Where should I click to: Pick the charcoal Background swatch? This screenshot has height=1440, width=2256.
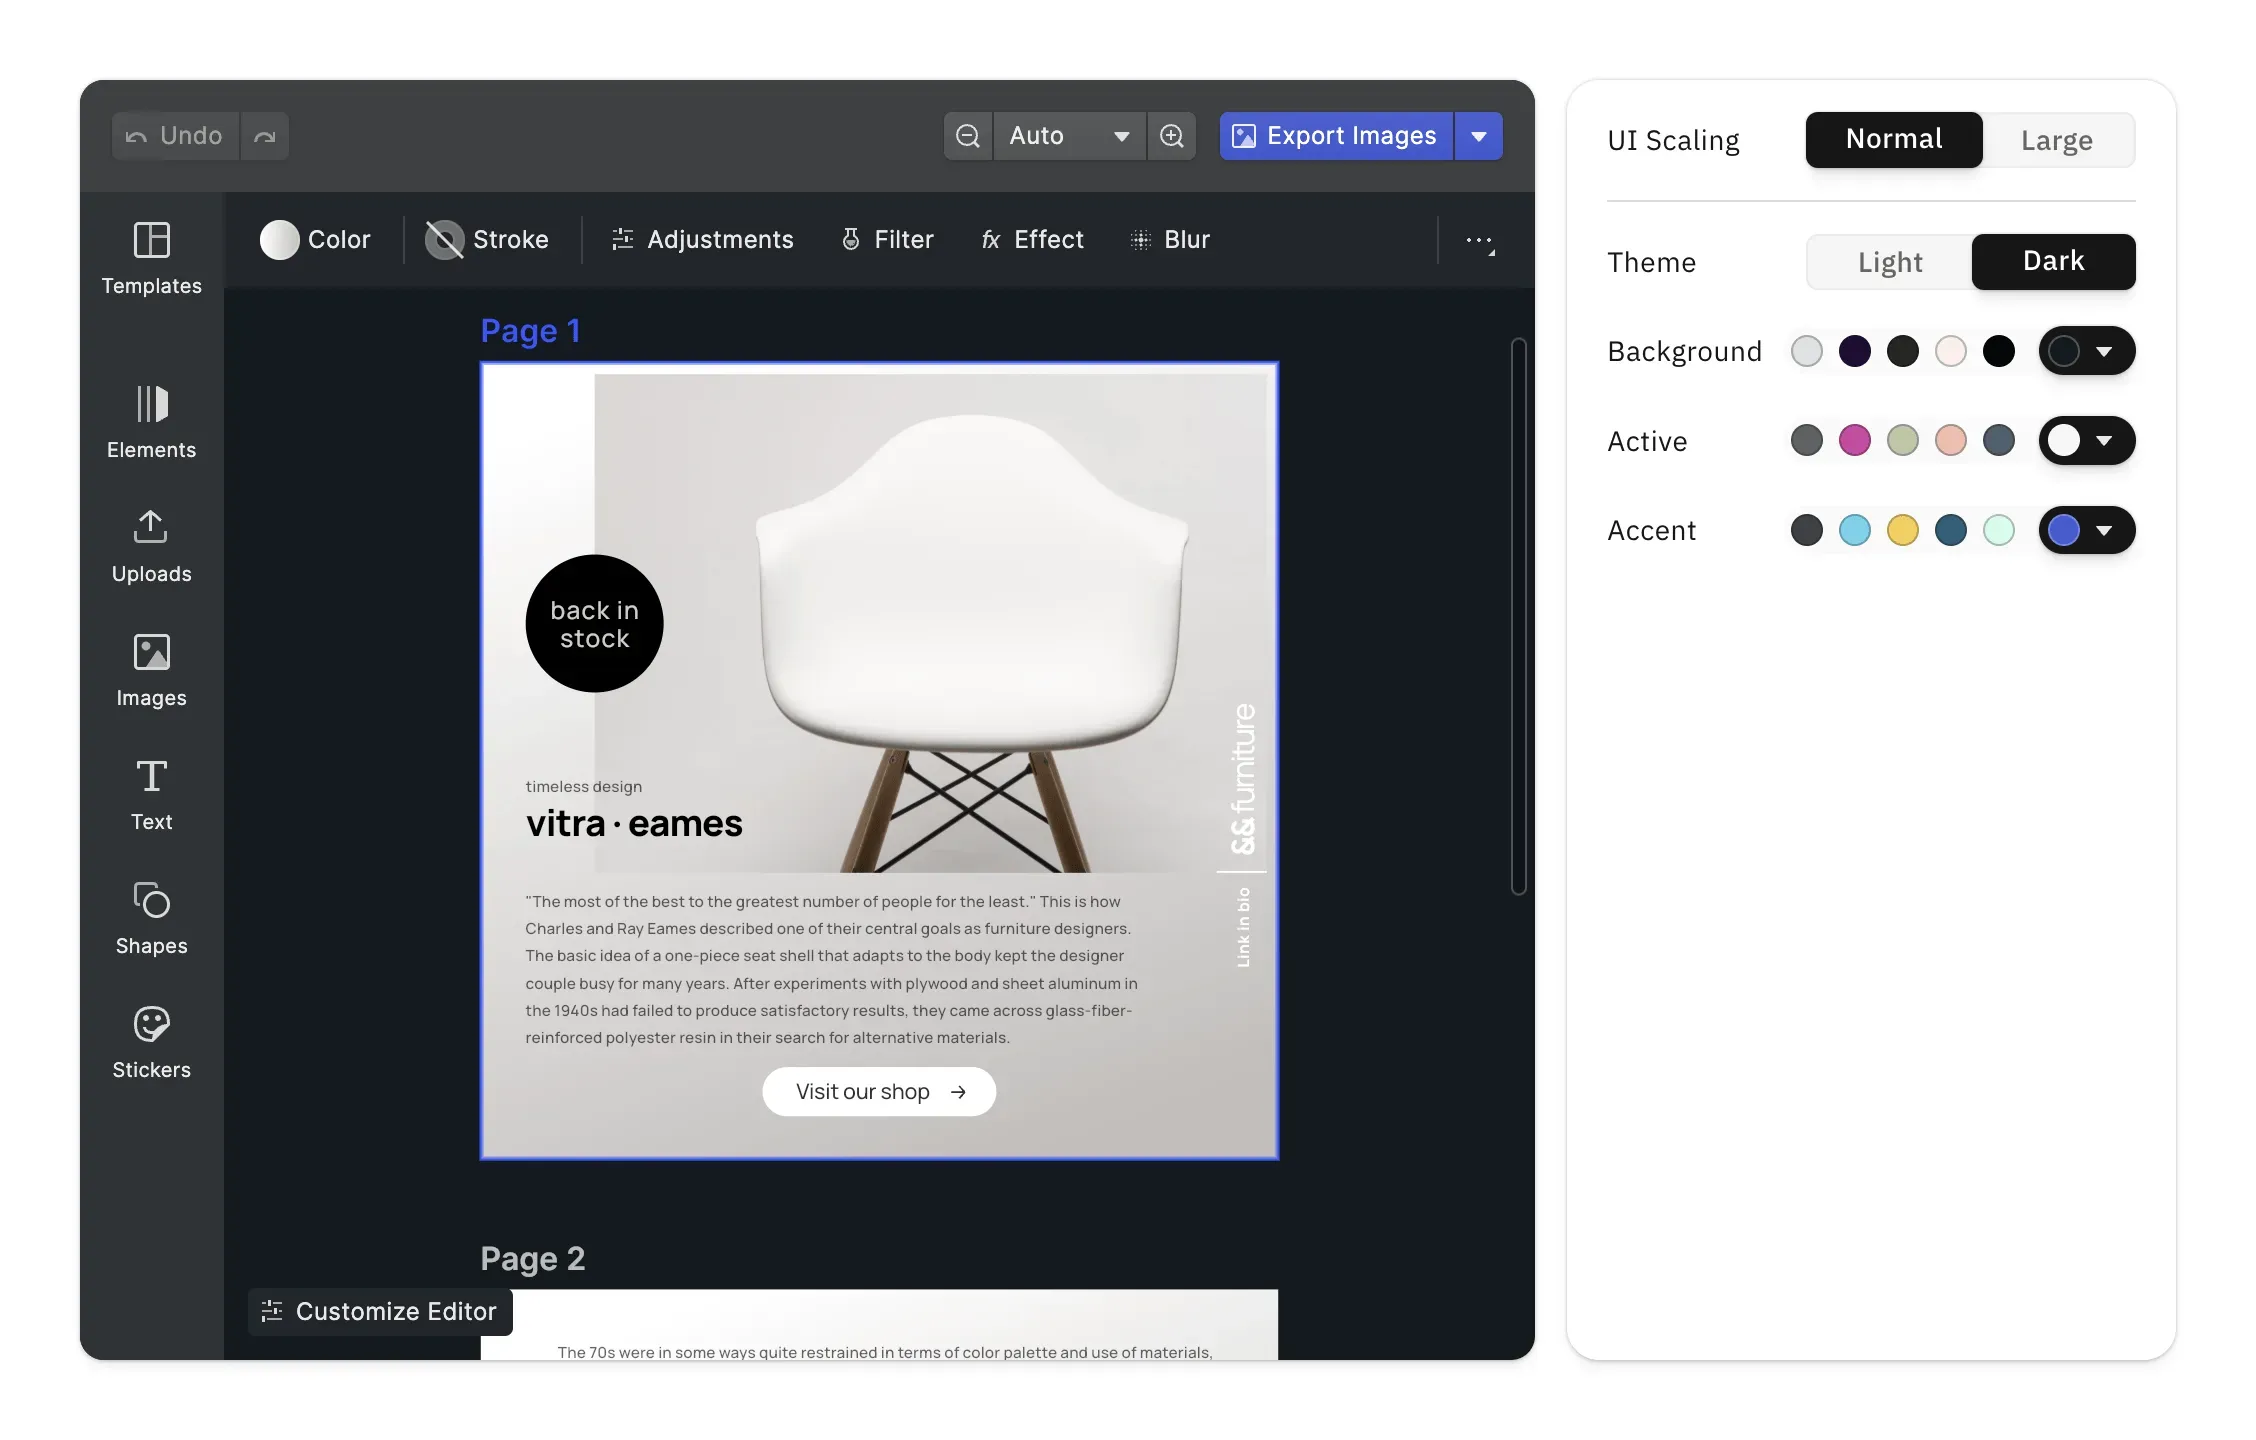1903,351
